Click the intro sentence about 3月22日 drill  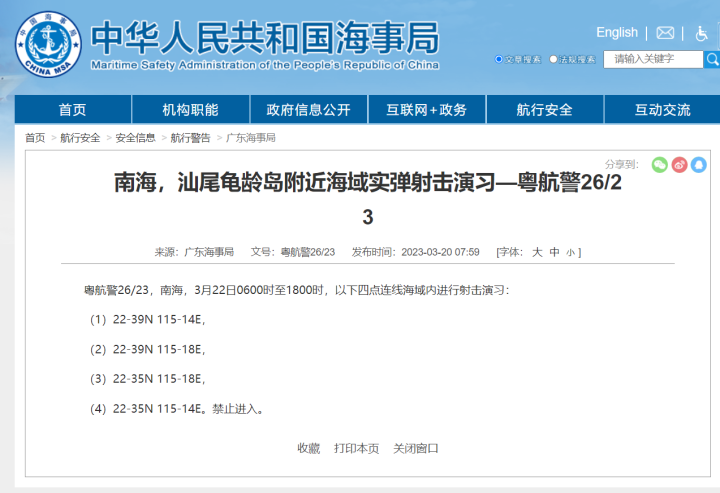pos(297,290)
